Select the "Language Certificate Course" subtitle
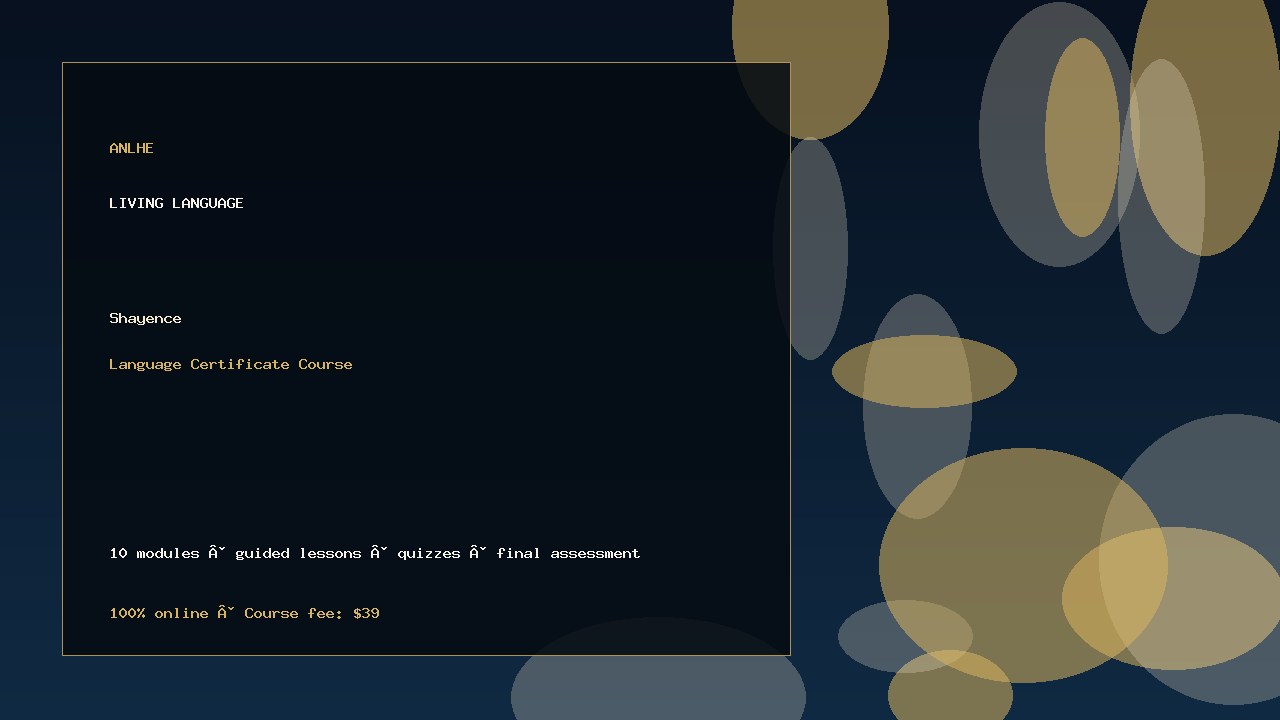The height and width of the screenshot is (720, 1280). [x=231, y=364]
